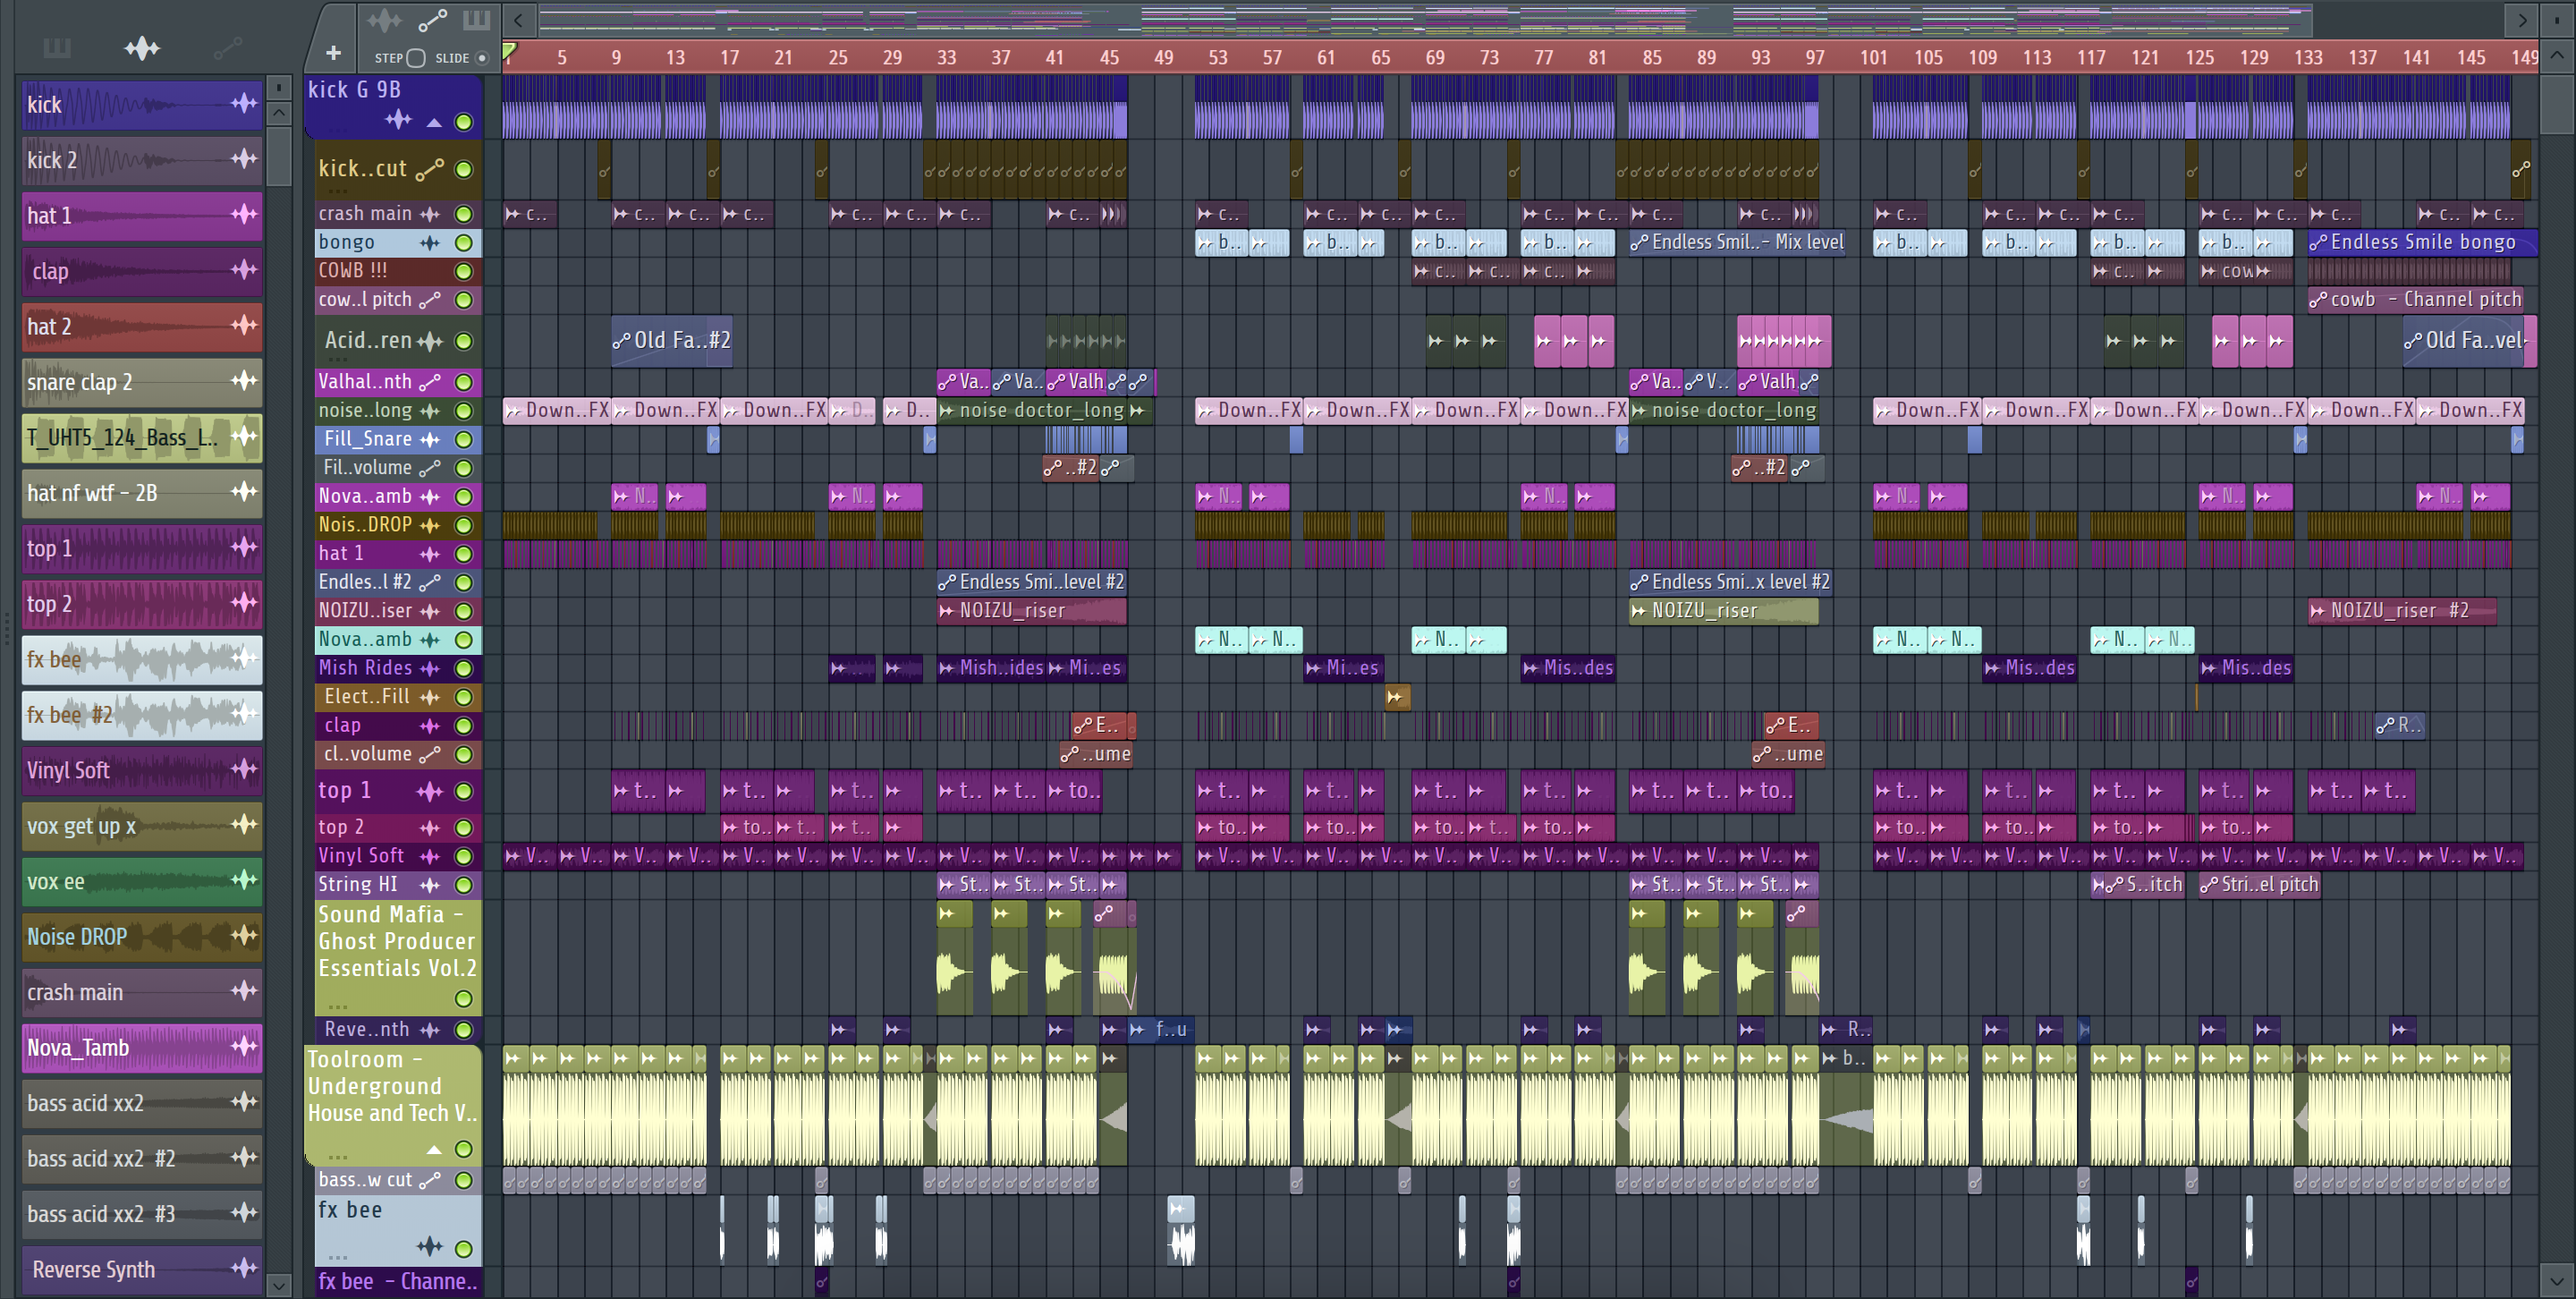Select the cowb - Channel pitch automation clip

pyautogui.click(x=2415, y=299)
